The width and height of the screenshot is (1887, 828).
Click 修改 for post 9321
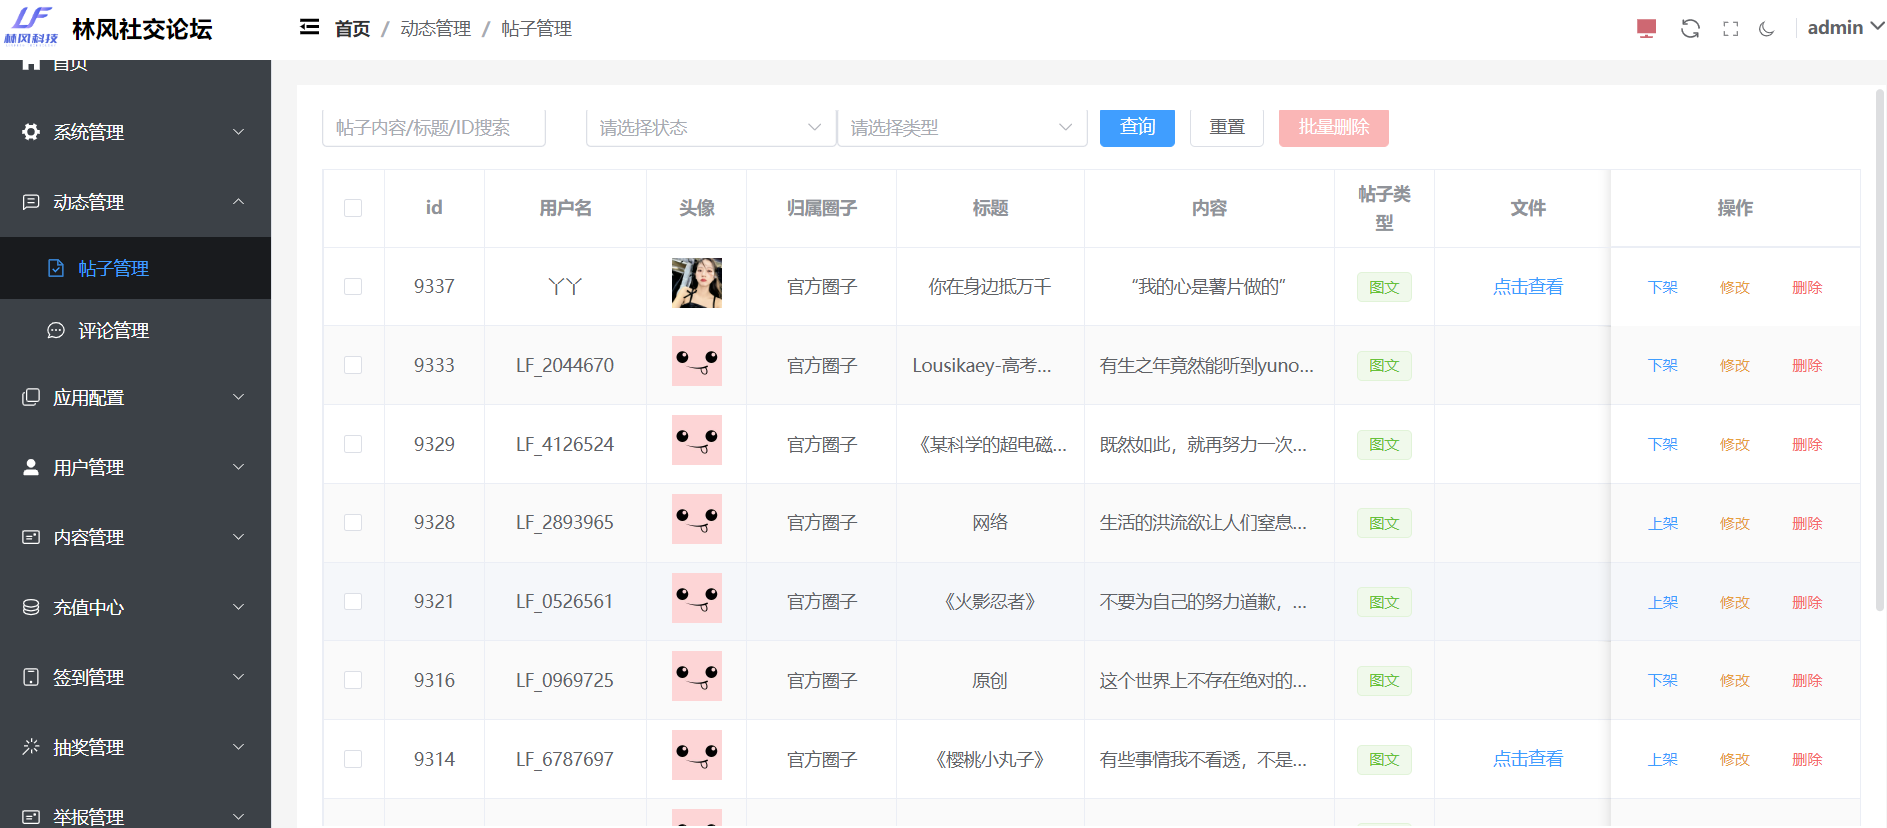(1735, 602)
